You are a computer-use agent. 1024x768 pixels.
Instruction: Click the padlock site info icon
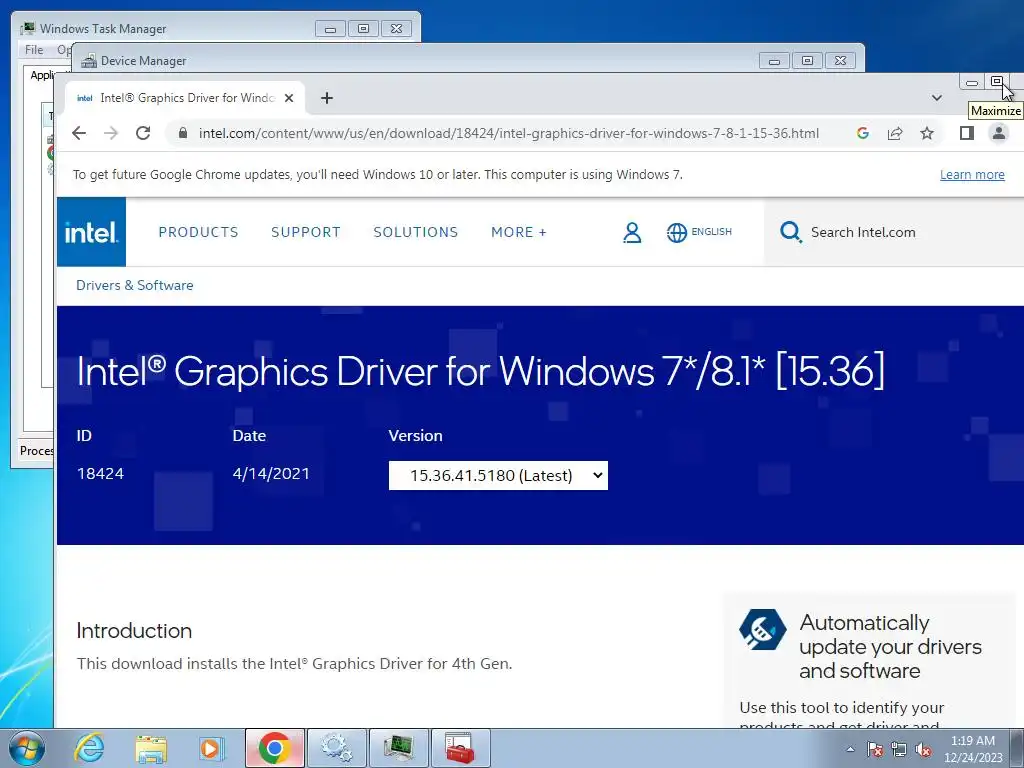point(183,133)
